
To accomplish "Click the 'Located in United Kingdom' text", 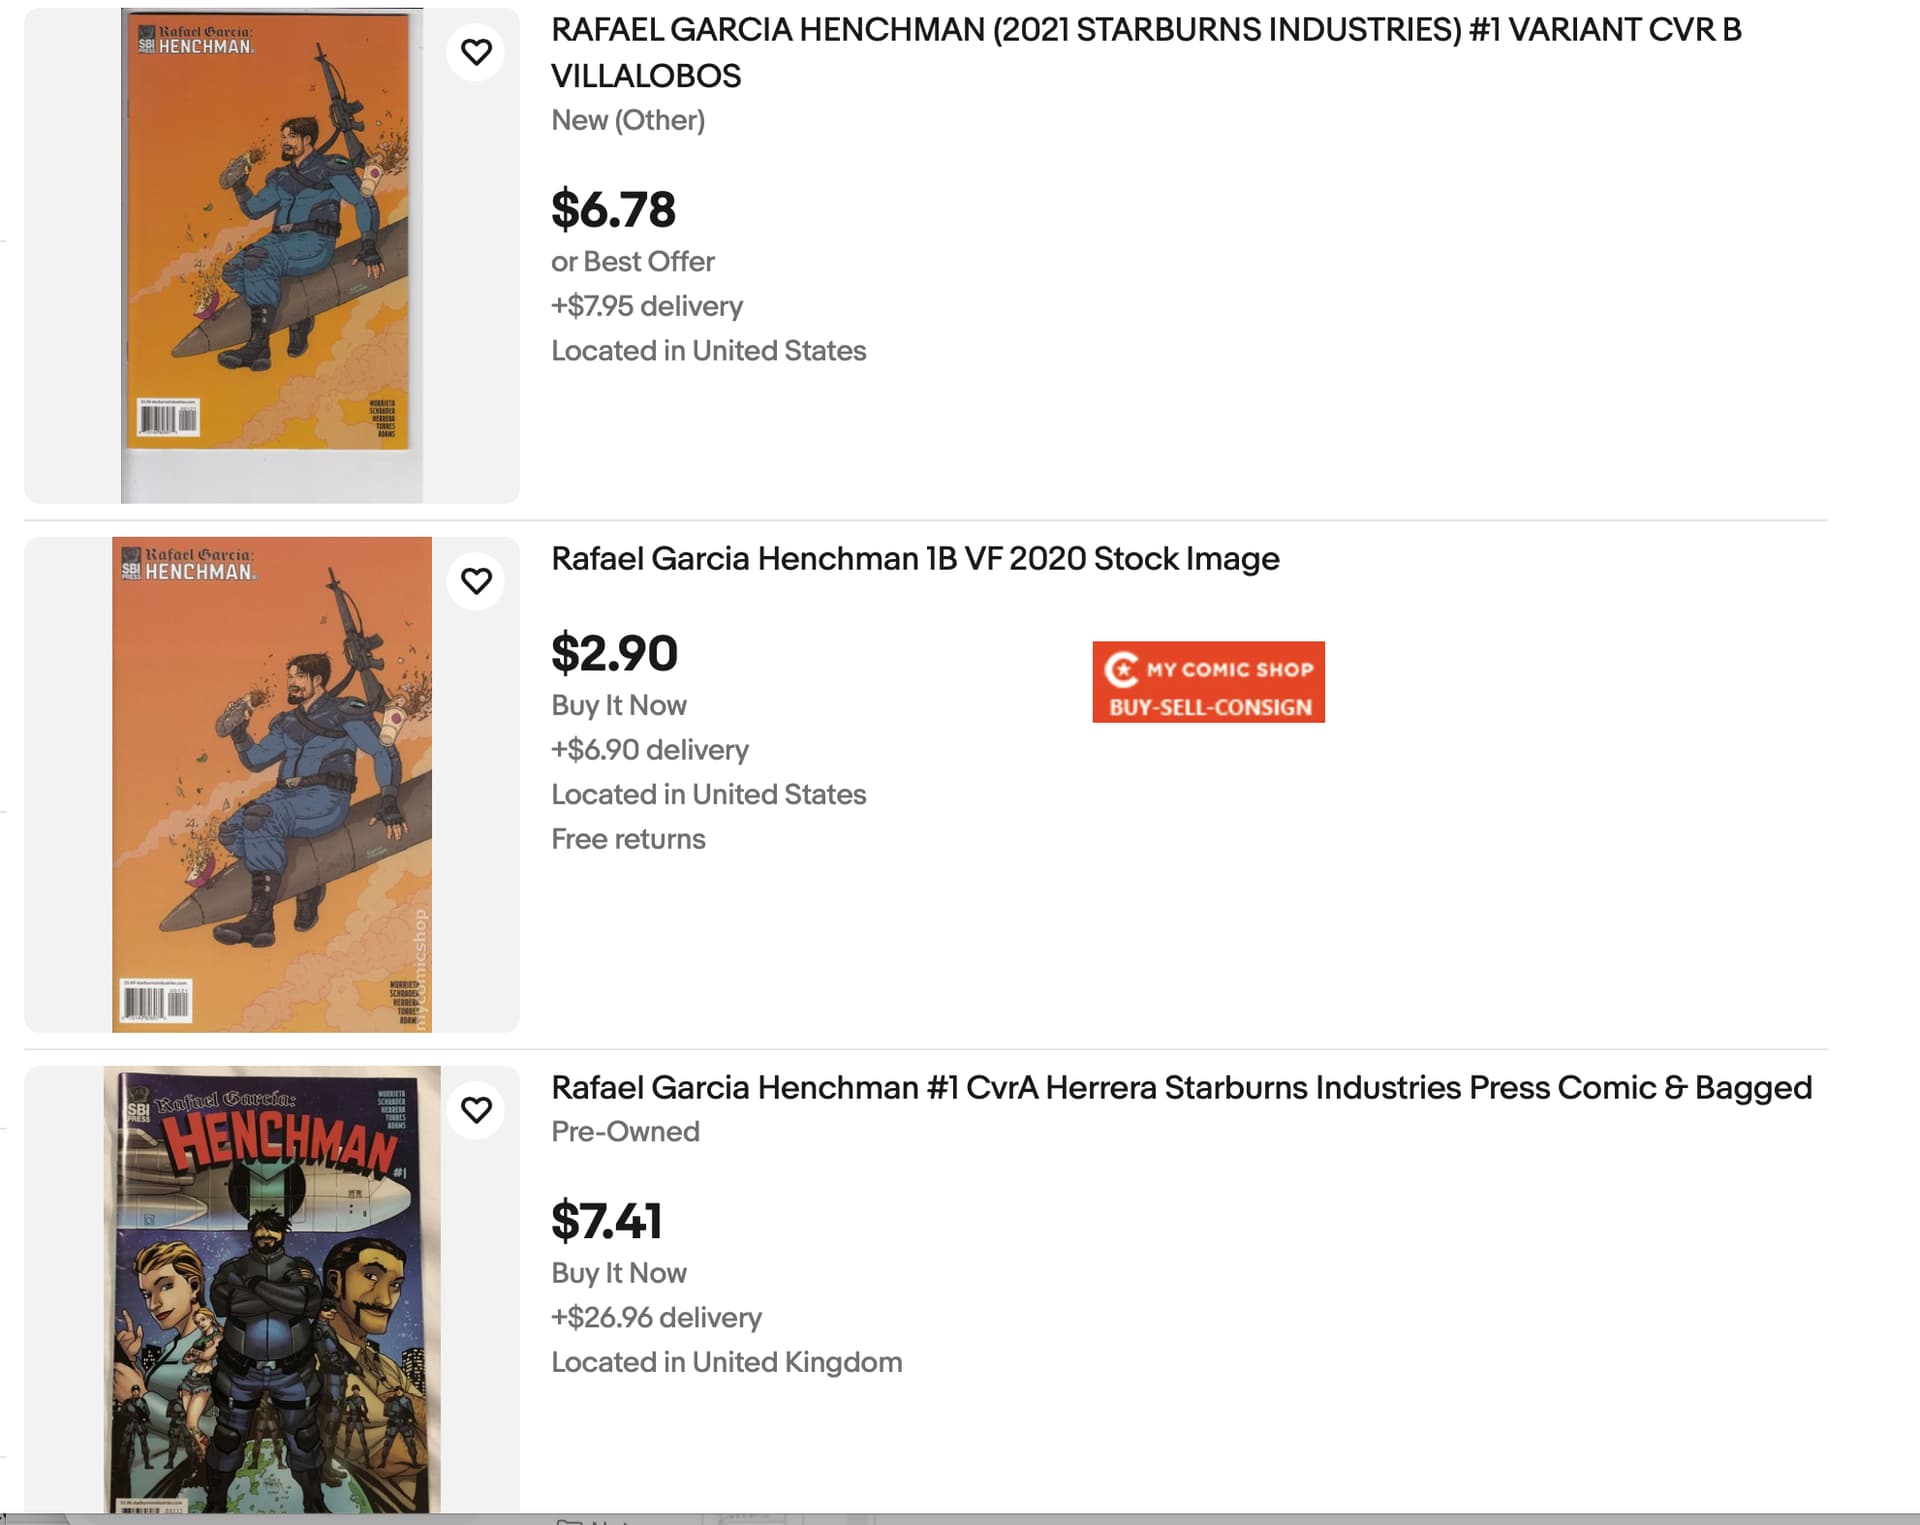I will point(726,1363).
